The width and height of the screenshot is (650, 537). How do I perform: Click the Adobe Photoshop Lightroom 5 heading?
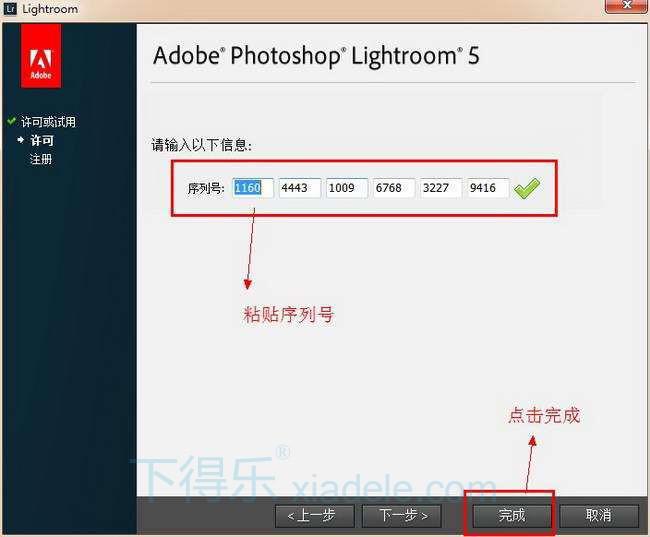coord(316,56)
